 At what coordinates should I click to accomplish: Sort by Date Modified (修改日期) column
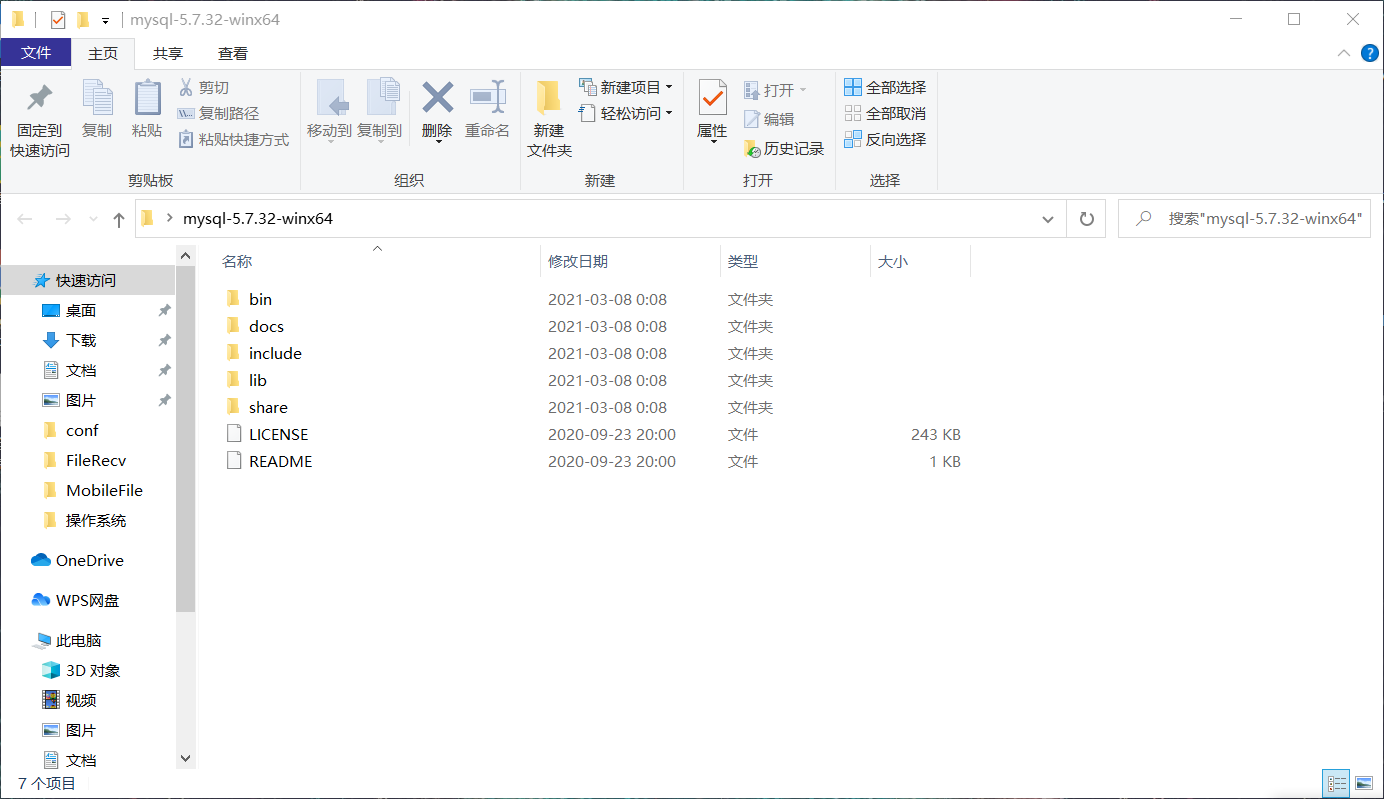click(x=578, y=261)
